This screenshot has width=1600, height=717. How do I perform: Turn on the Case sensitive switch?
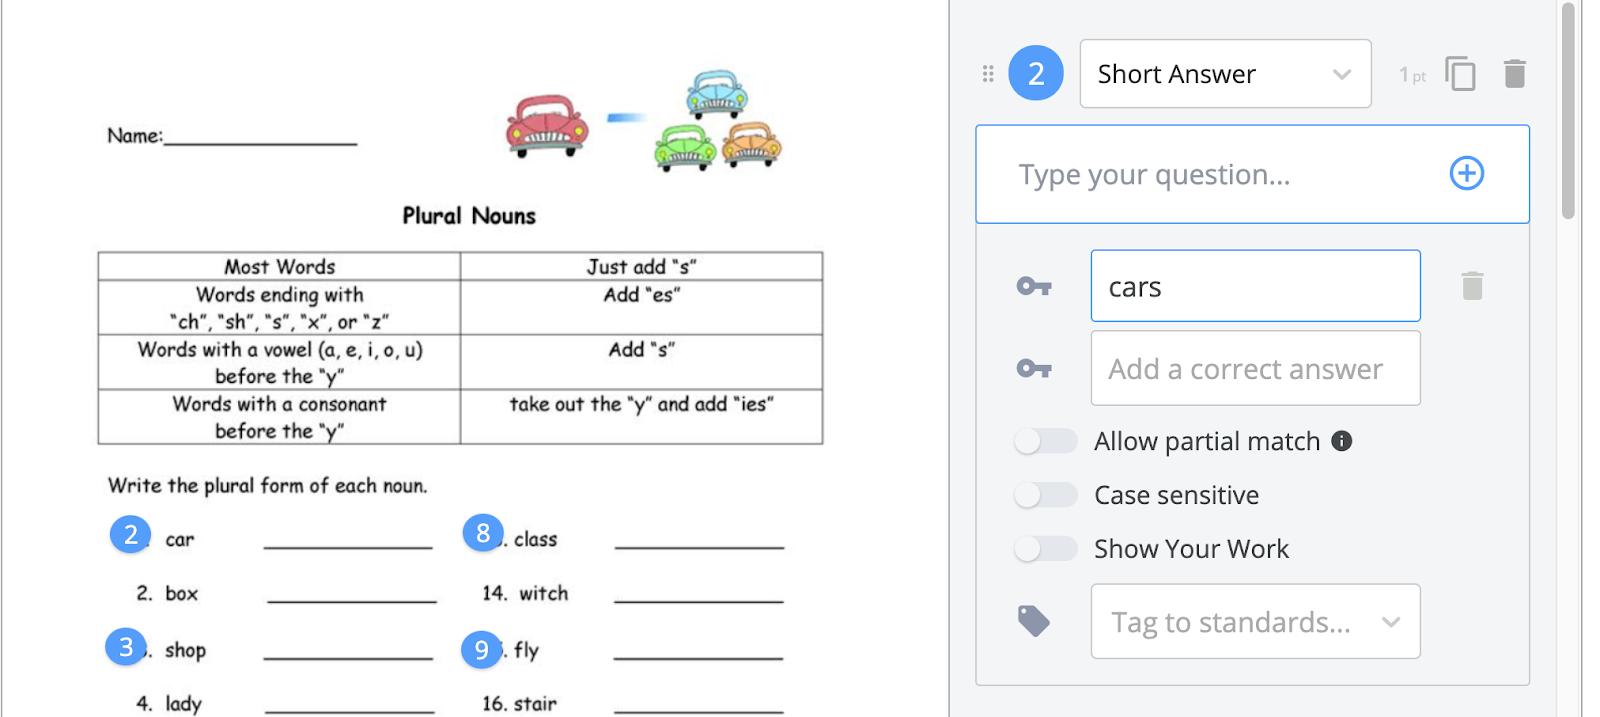[1045, 495]
